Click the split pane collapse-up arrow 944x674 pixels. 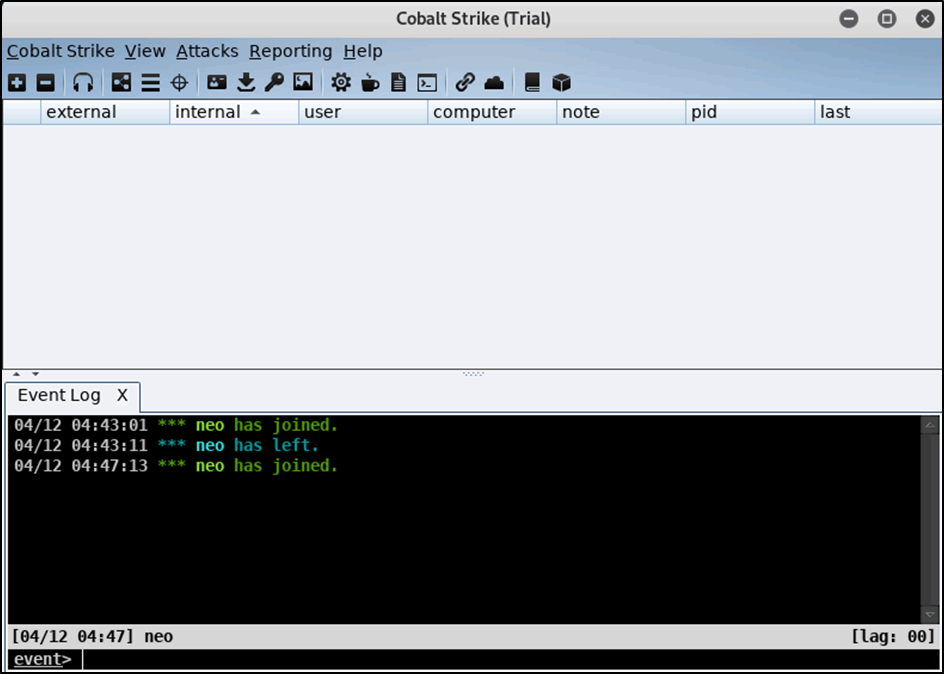pos(16,374)
